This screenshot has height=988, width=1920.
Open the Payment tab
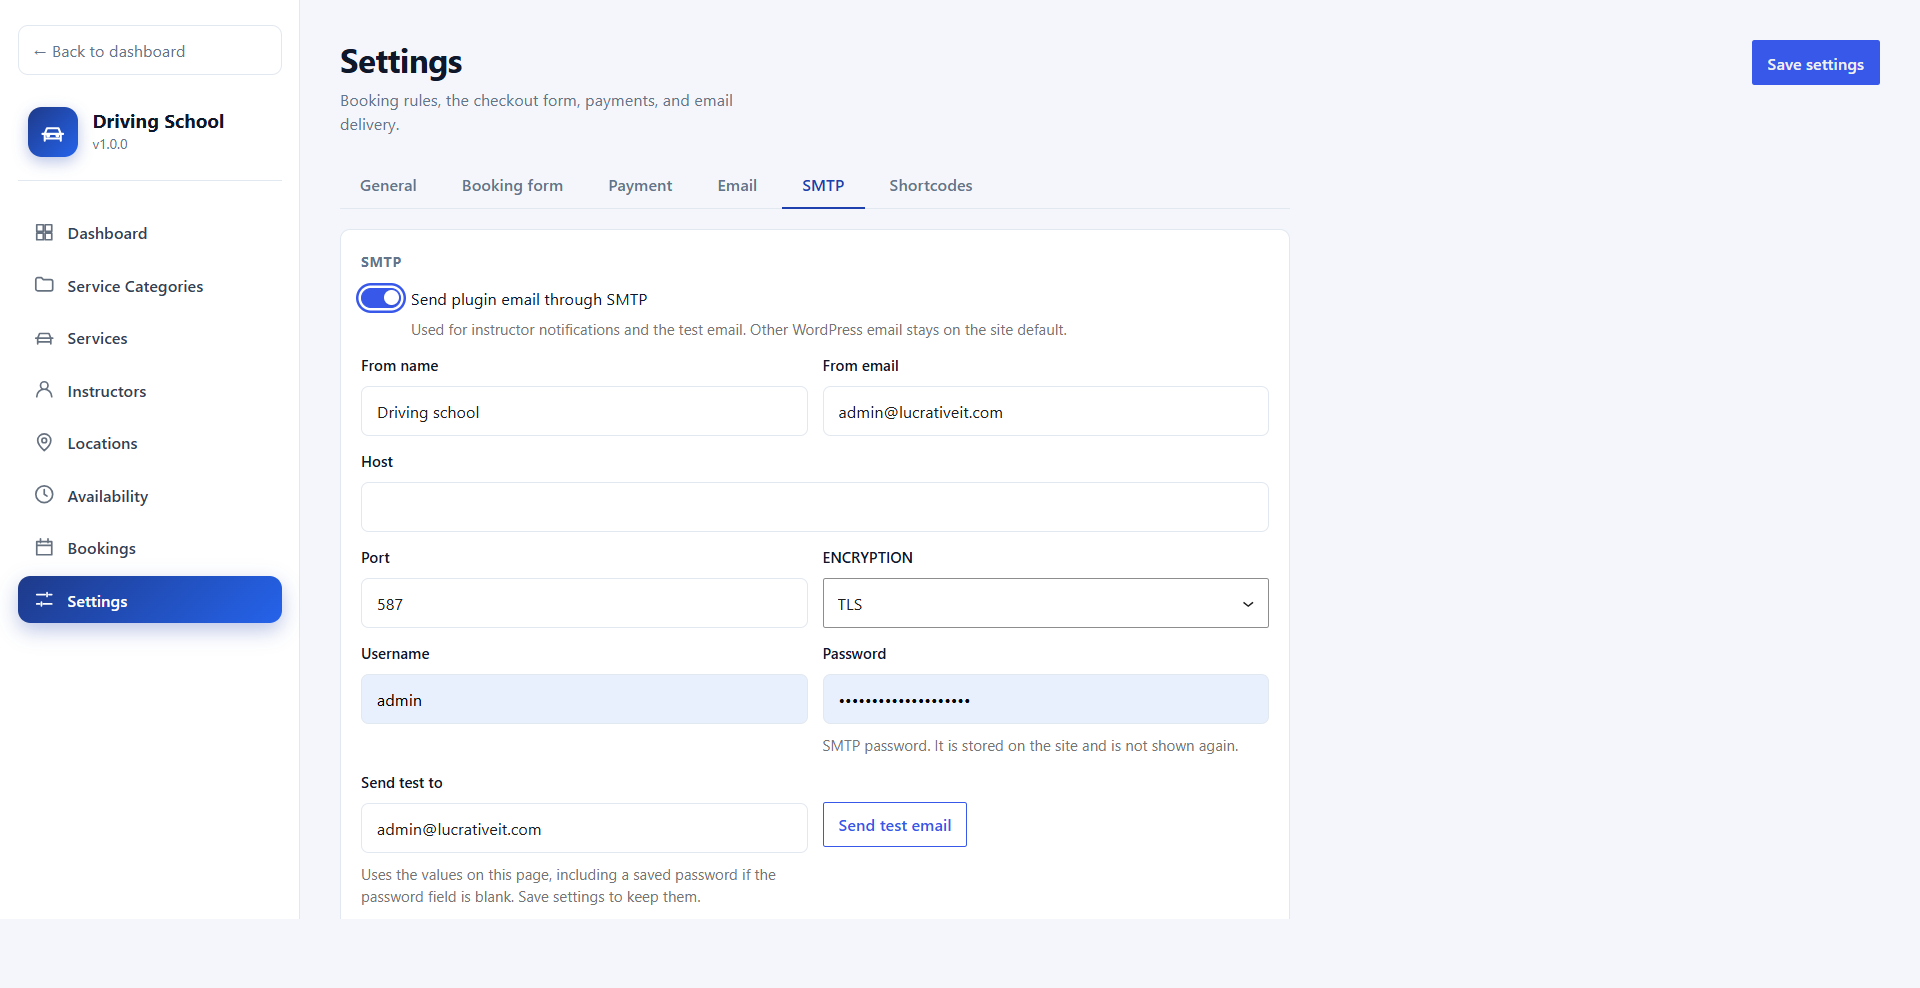[640, 186]
